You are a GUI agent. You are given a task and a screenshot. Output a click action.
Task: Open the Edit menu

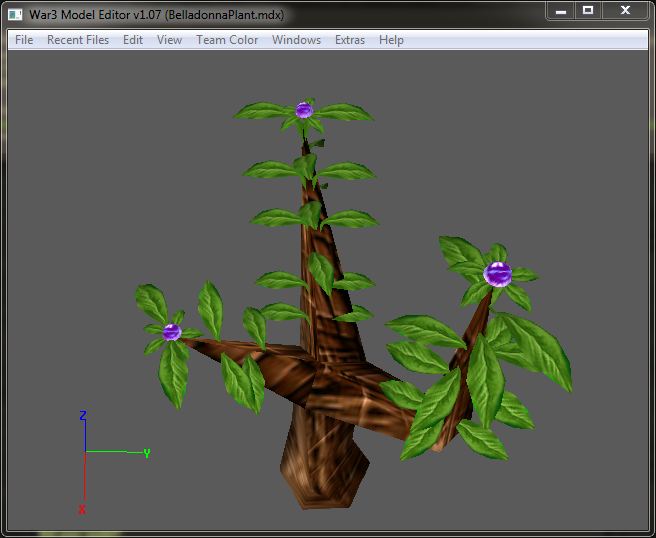point(133,40)
